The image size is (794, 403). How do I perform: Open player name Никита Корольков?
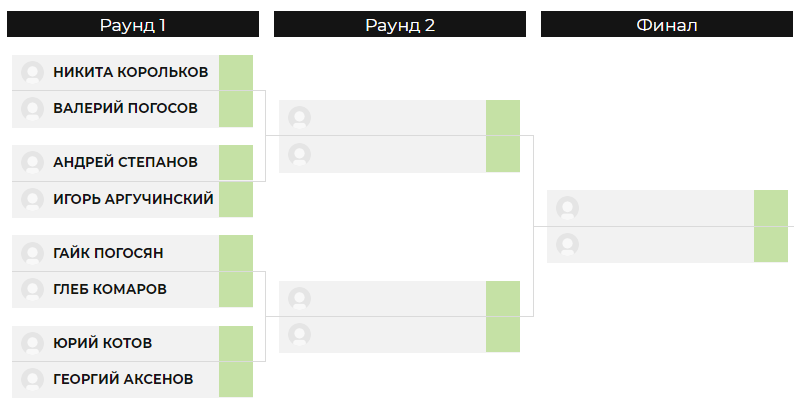pyautogui.click(x=131, y=72)
